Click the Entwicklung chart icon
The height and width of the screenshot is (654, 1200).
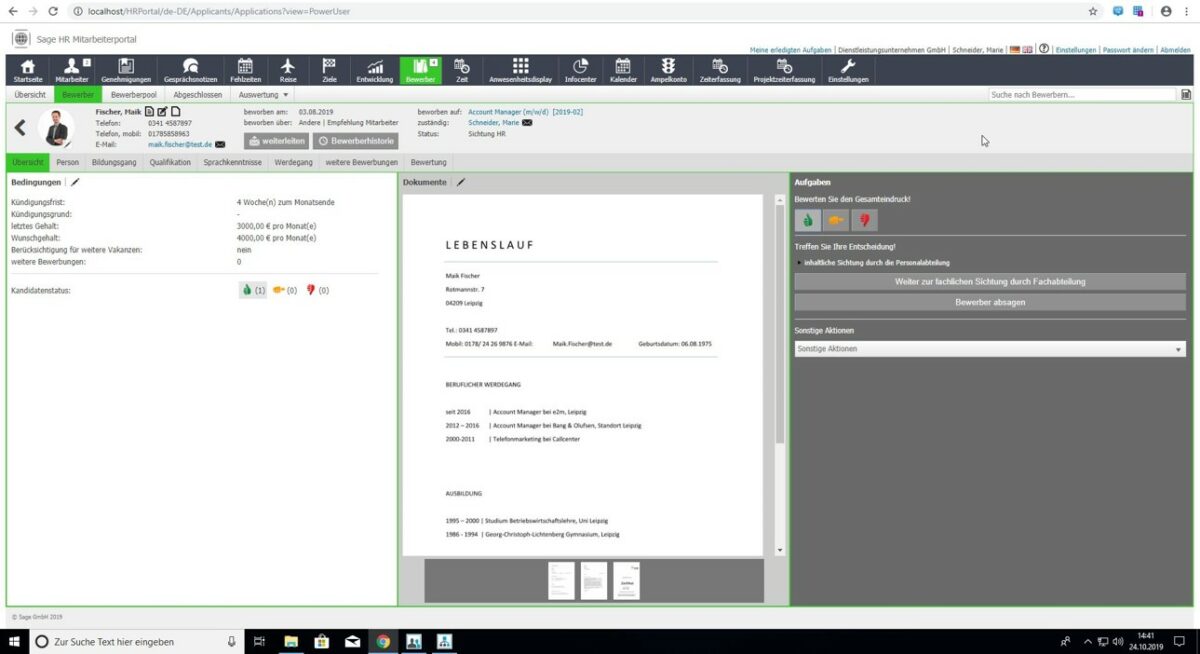[x=374, y=66]
